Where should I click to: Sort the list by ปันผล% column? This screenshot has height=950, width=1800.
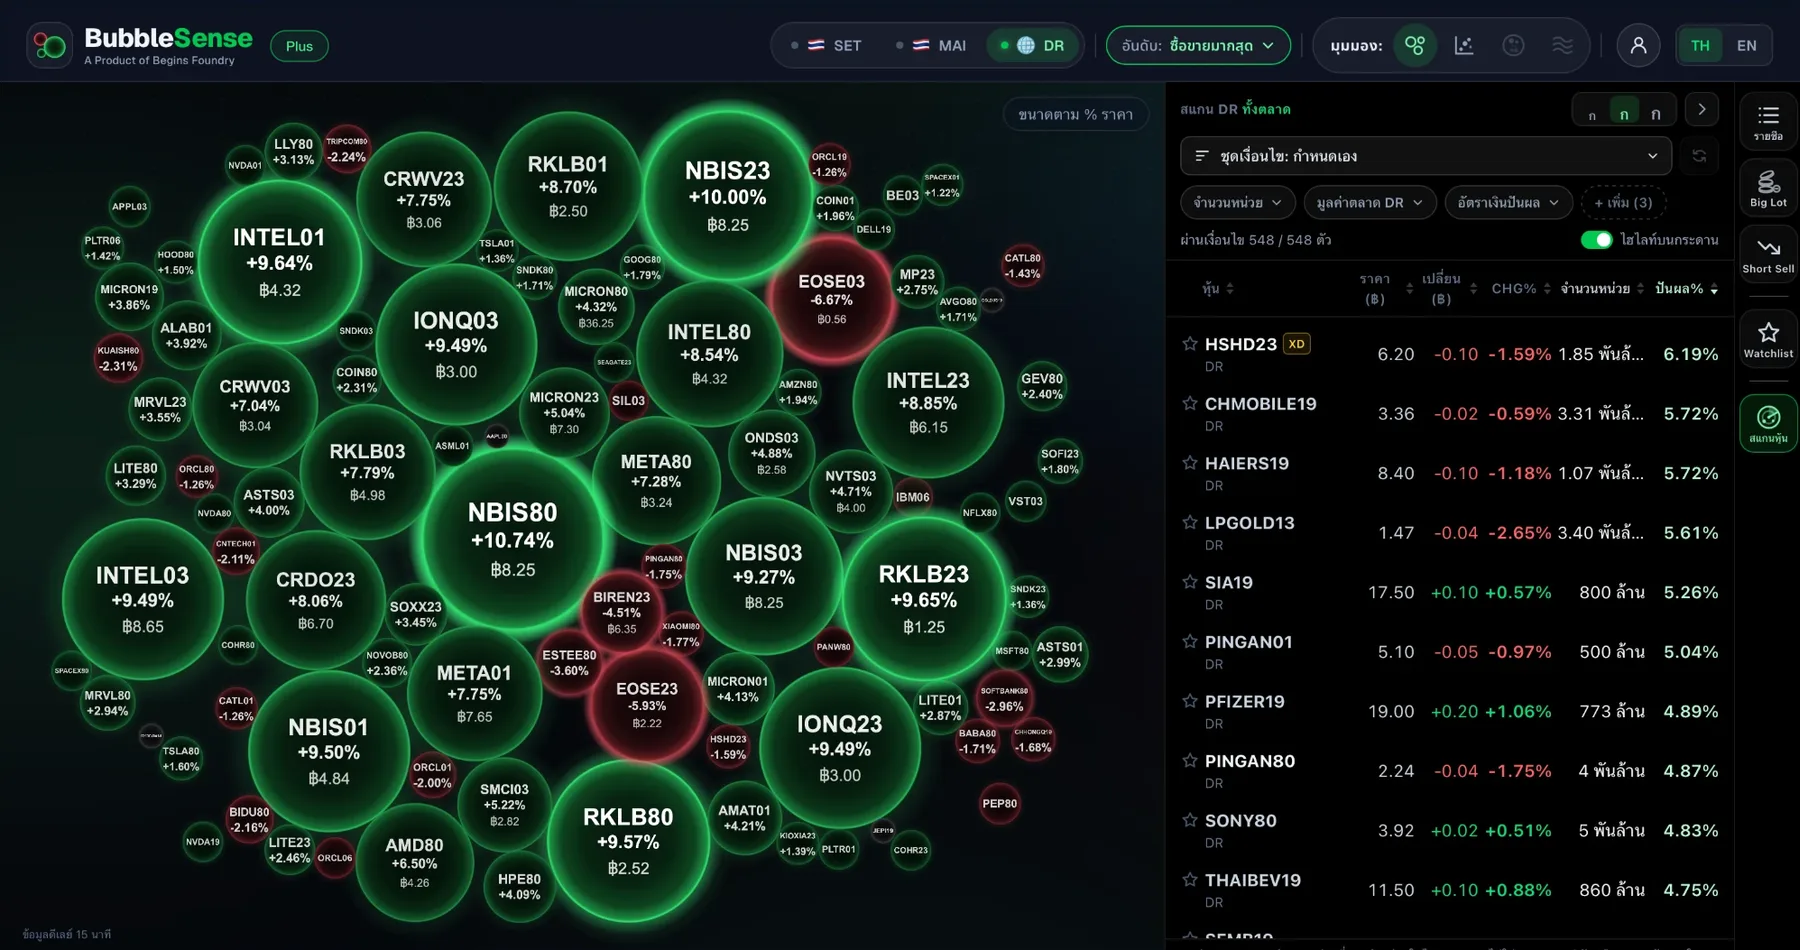click(x=1686, y=289)
